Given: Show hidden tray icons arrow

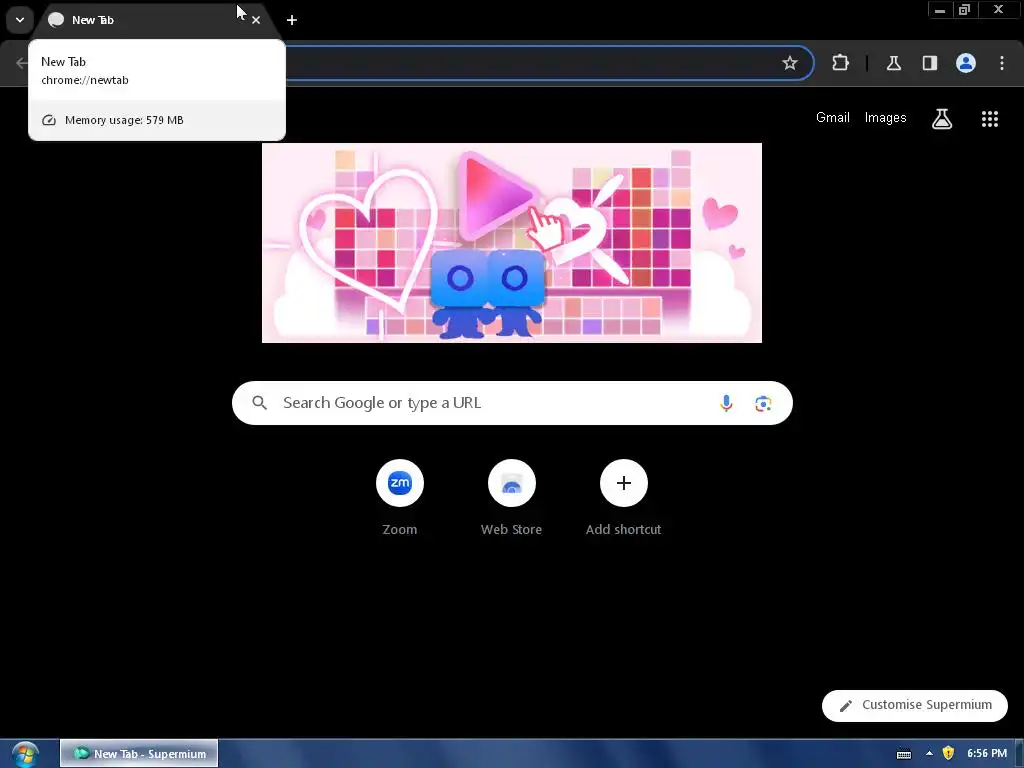Looking at the screenshot, I should (929, 754).
